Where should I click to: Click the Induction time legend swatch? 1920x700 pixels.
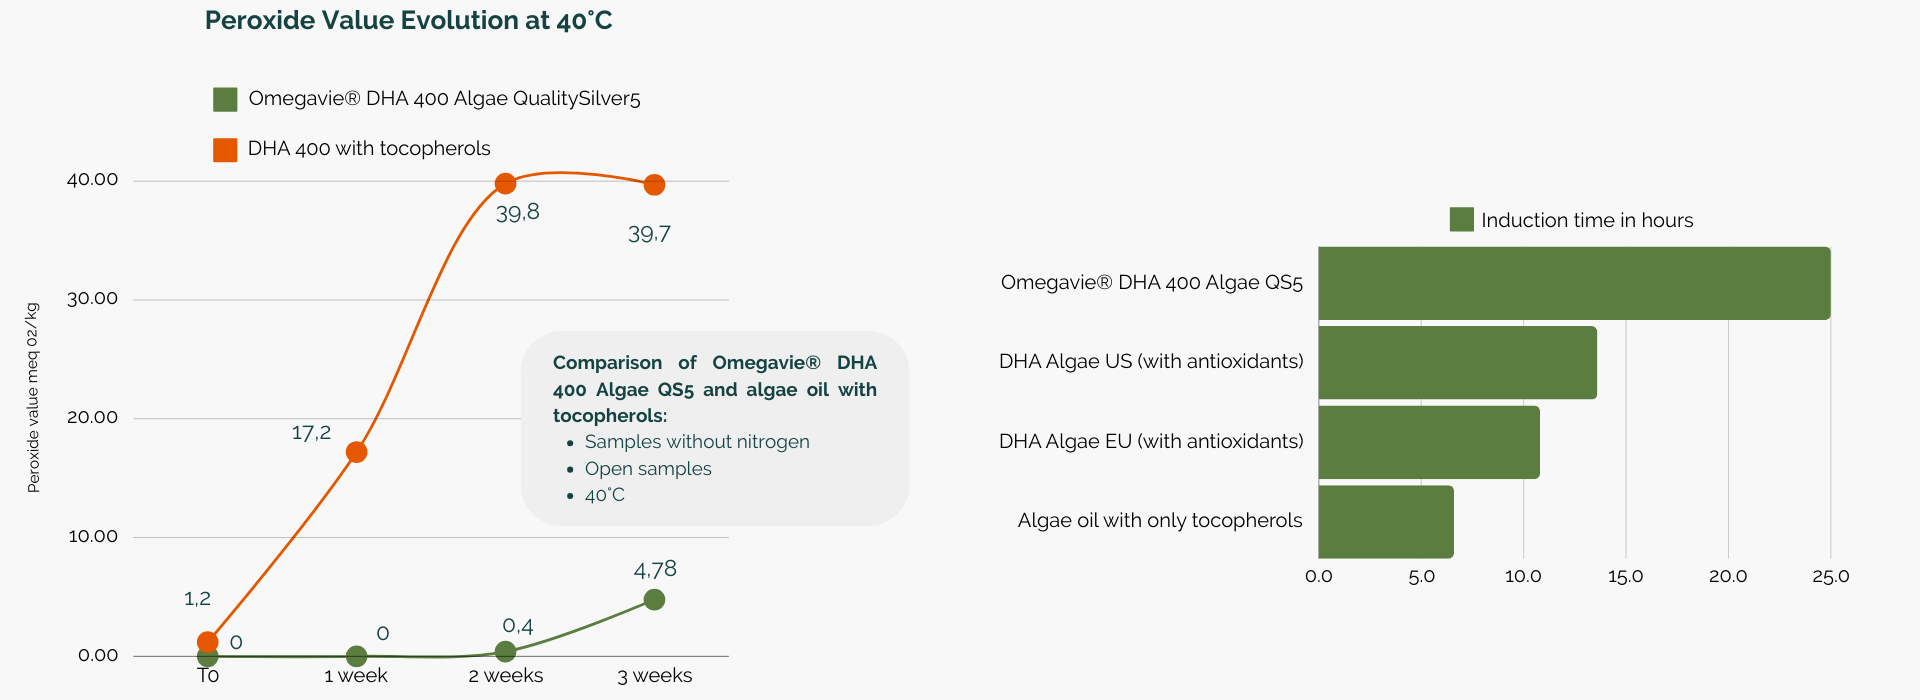point(1462,220)
